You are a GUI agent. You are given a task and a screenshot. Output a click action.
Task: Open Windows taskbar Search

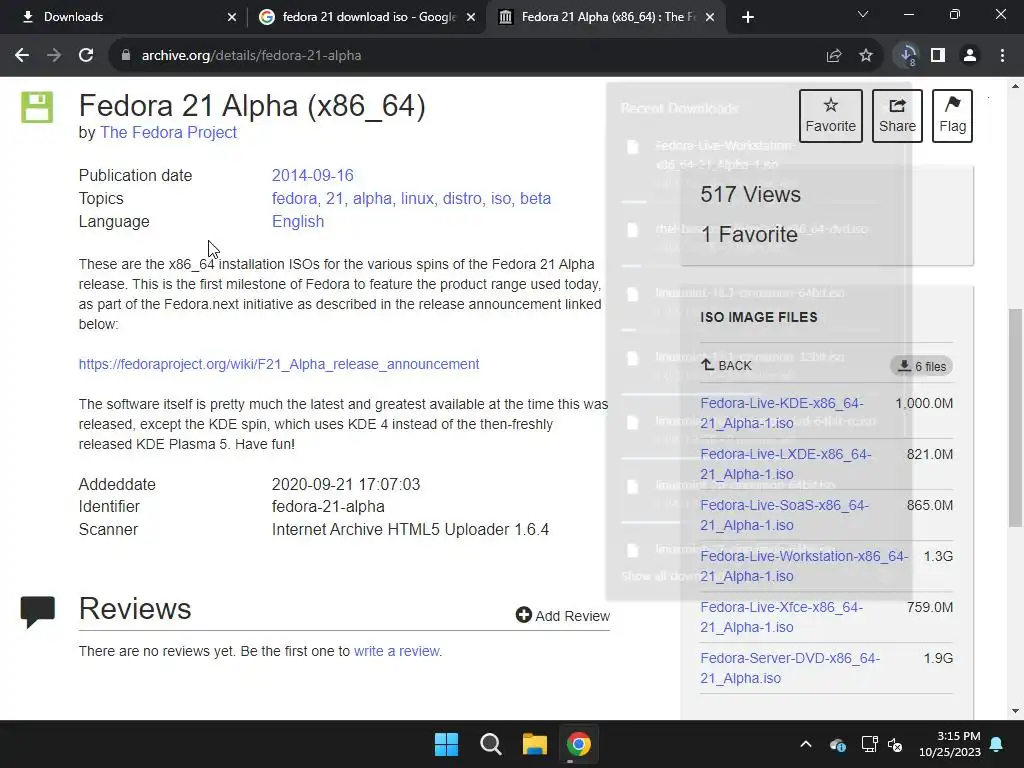click(x=490, y=744)
